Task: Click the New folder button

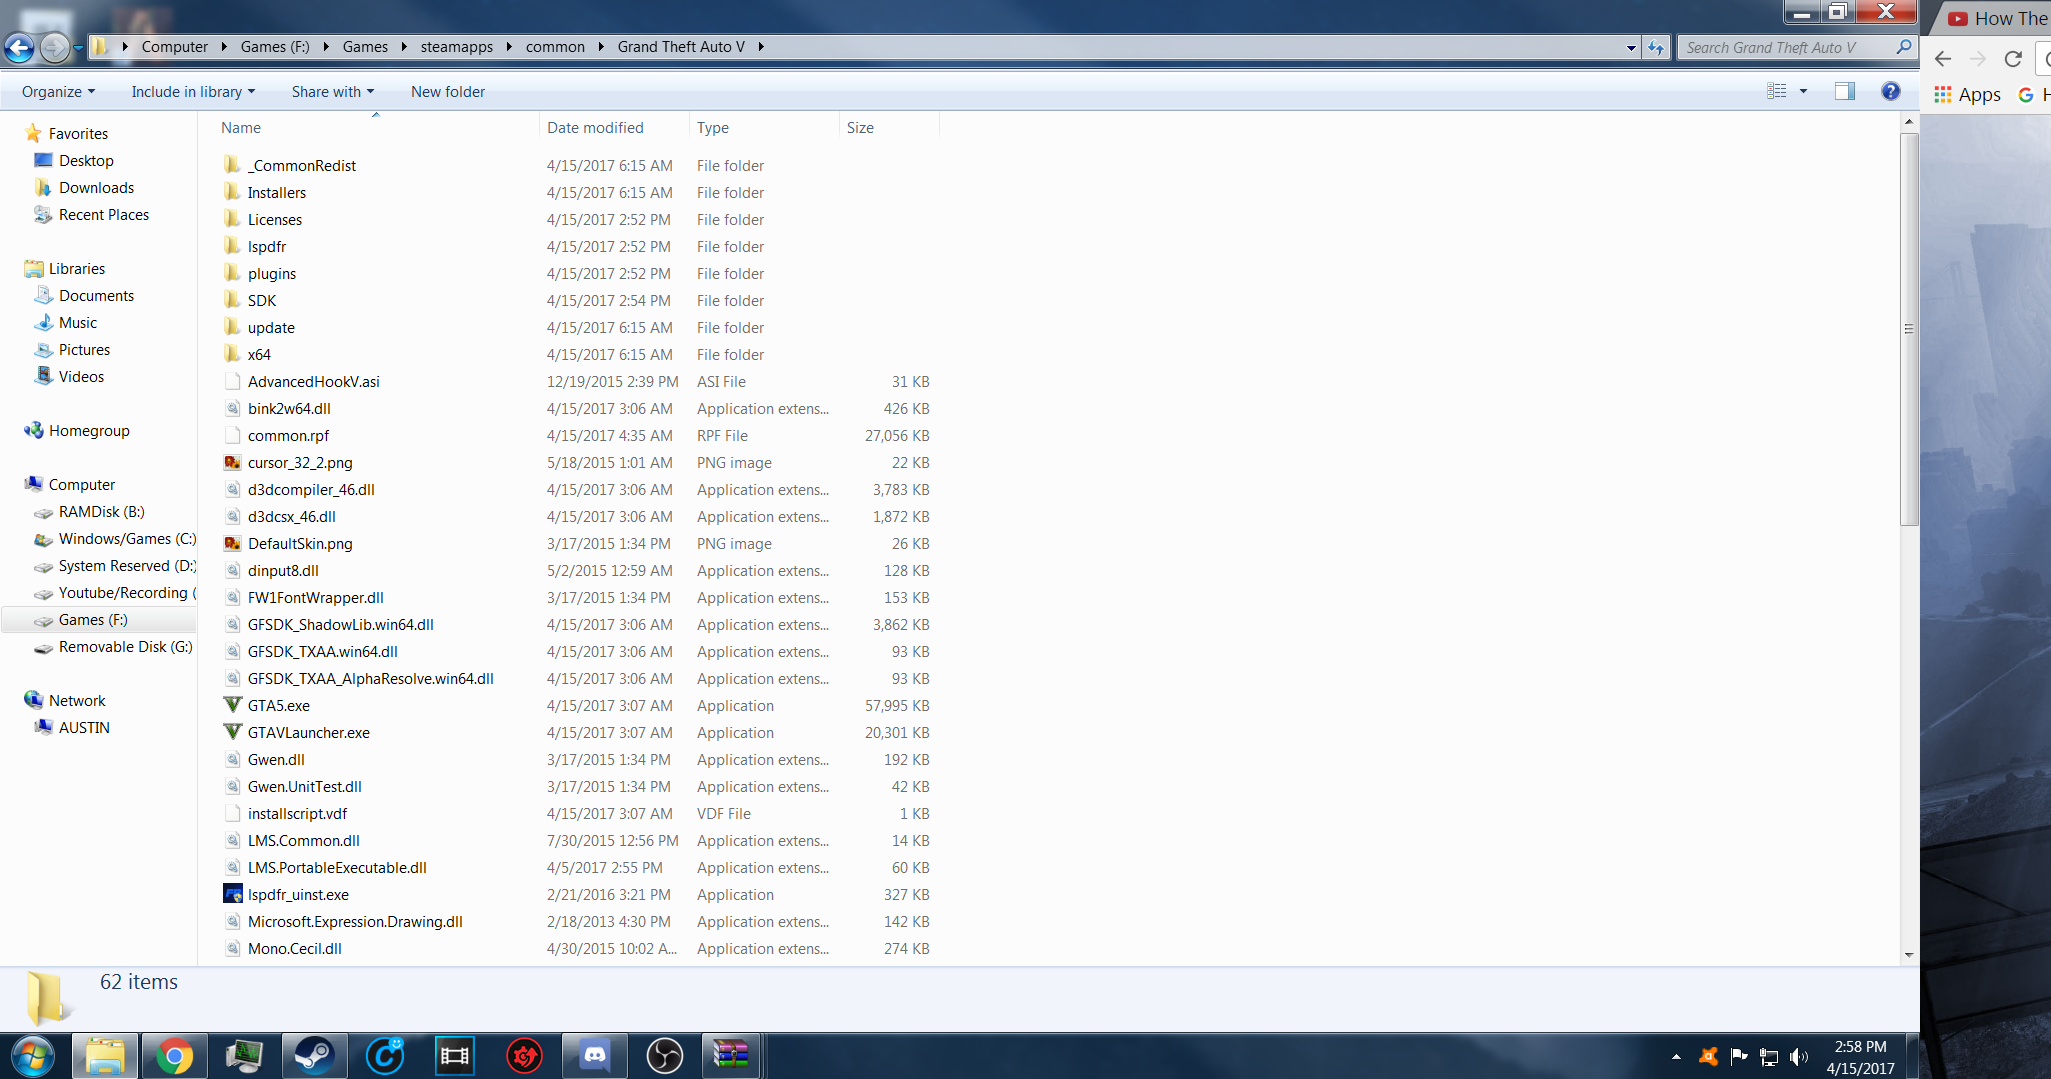Action: click(448, 92)
